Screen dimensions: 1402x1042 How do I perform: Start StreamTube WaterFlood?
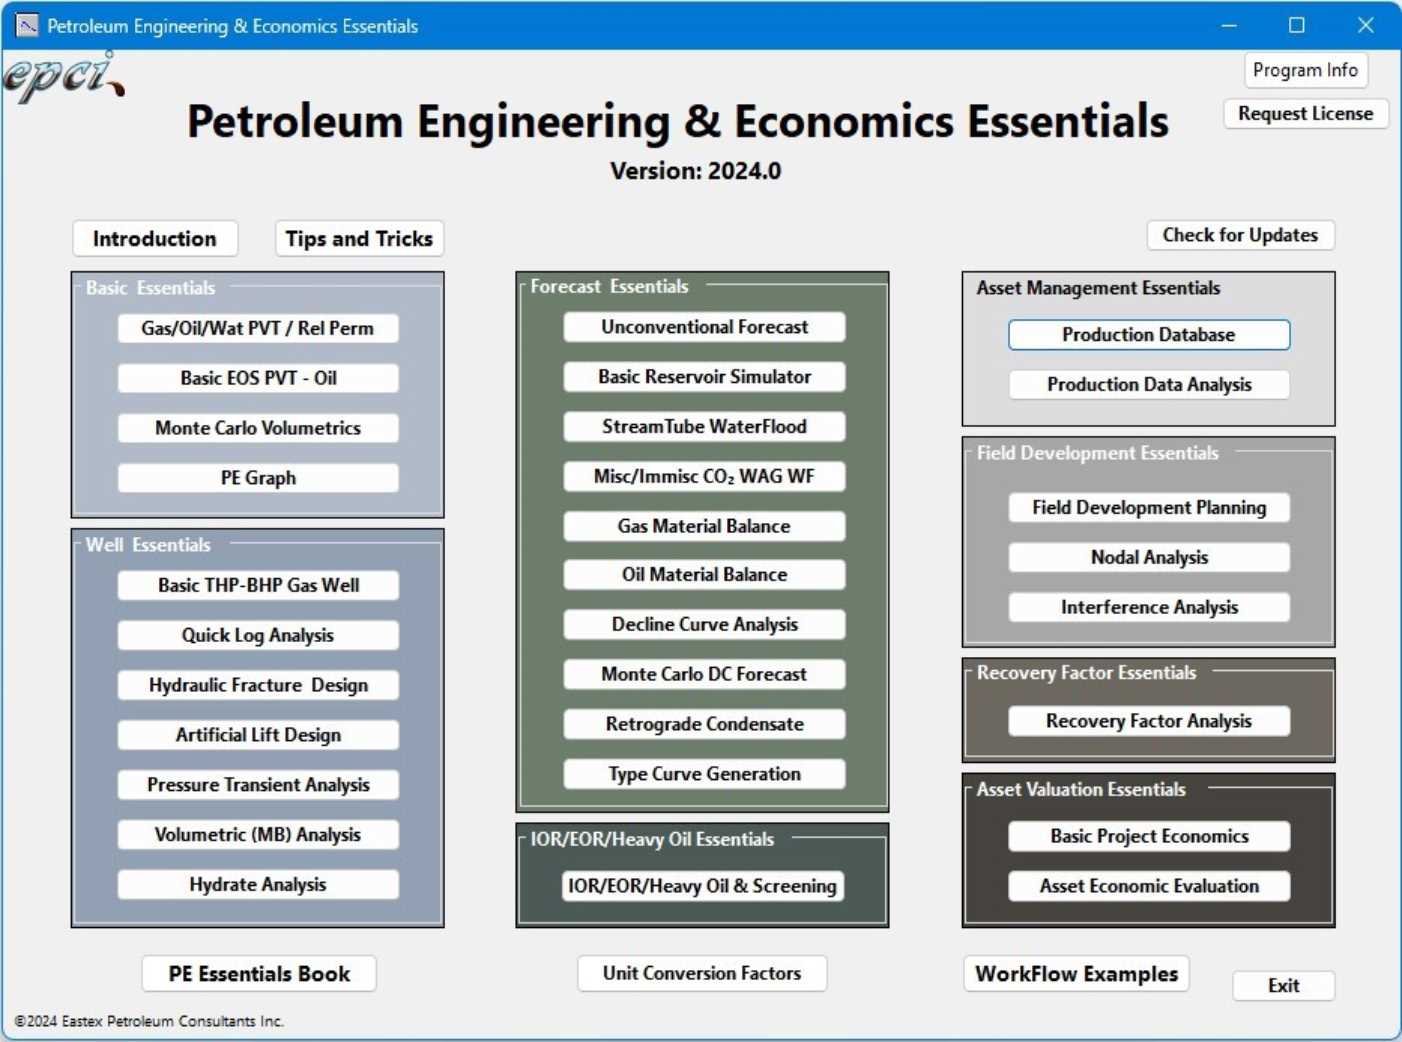[704, 427]
